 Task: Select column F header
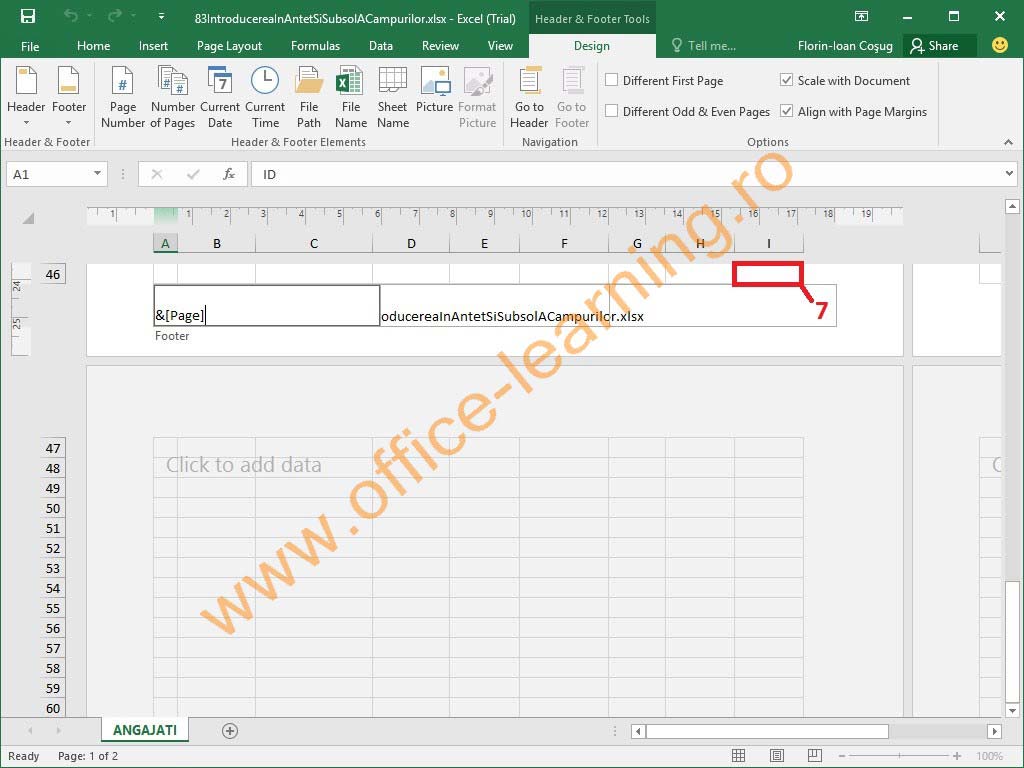[x=564, y=244]
